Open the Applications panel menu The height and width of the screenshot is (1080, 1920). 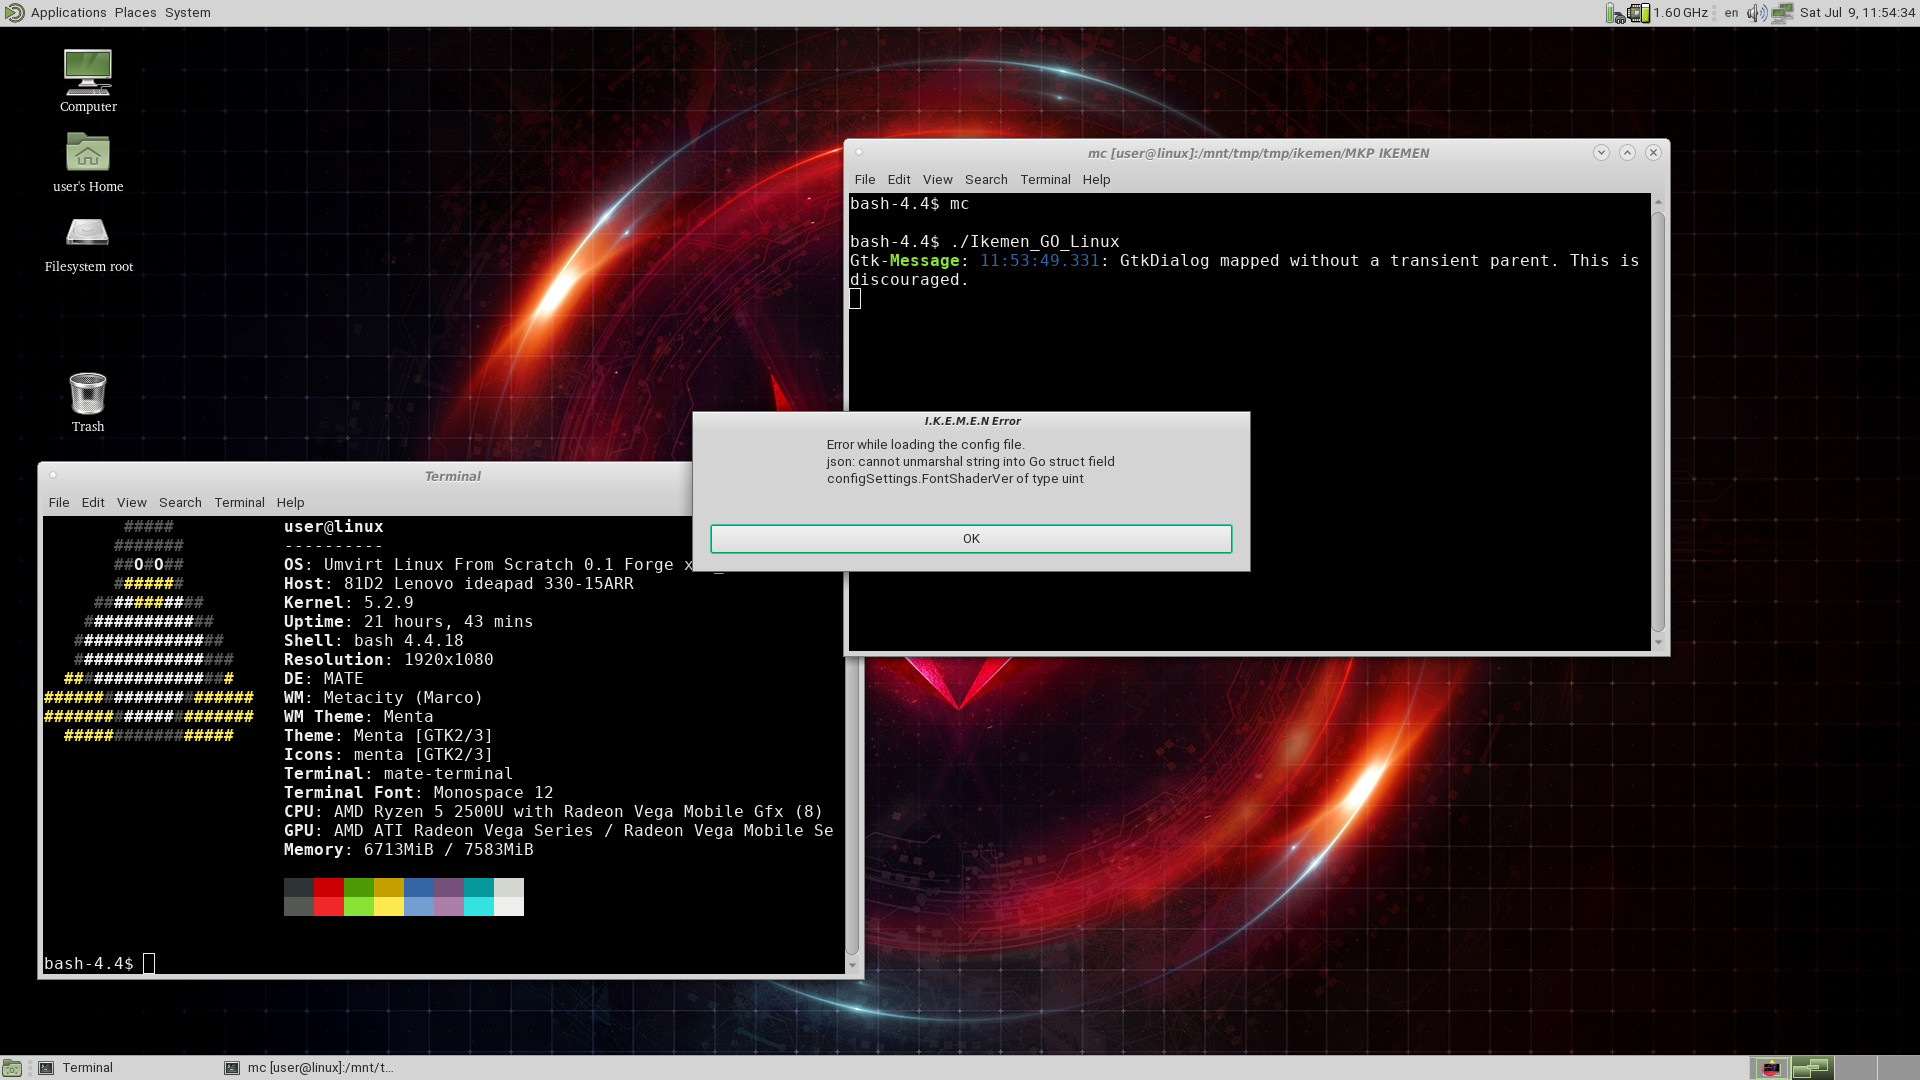pos(68,13)
